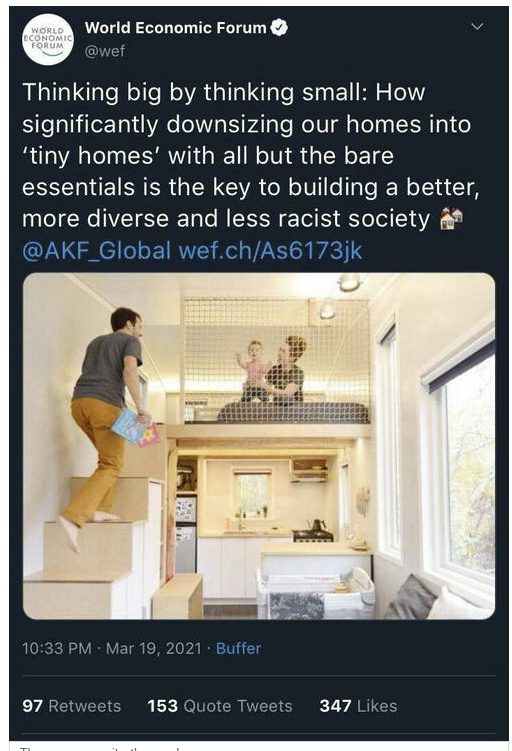
Task: Click the Mar 19, 2021 date
Action: point(153,648)
